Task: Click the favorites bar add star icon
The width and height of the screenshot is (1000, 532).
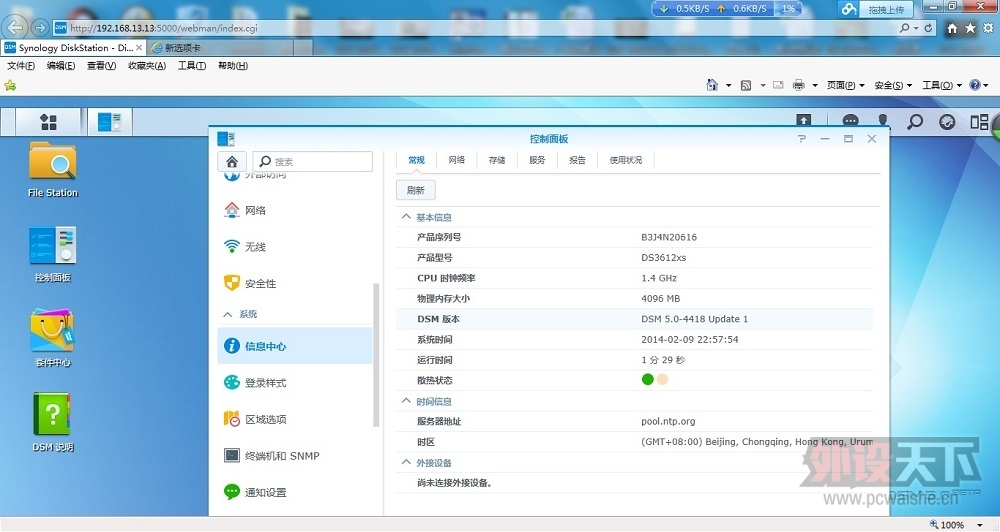Action: (10, 85)
